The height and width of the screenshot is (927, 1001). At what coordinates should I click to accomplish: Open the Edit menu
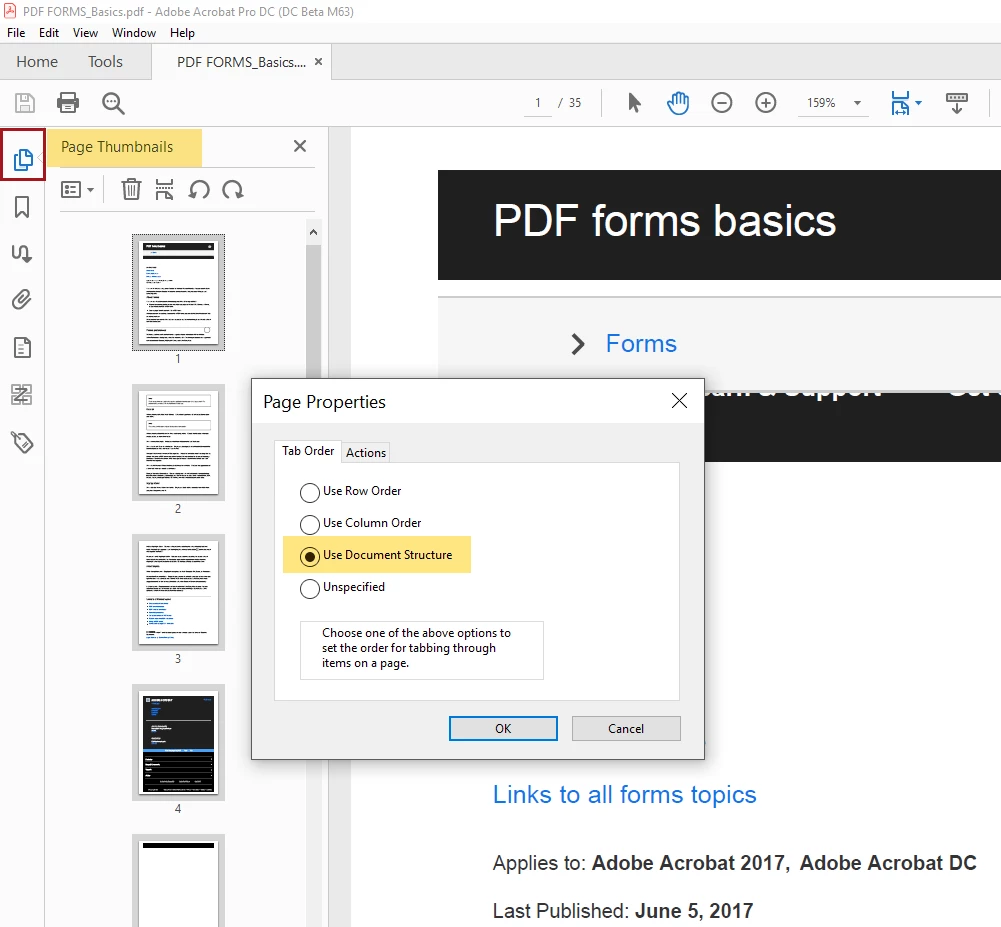[49, 33]
